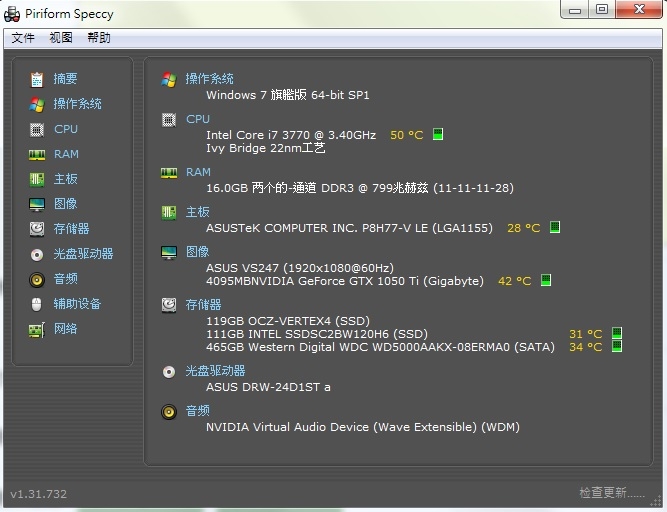This screenshot has width=667, height=512.
Task: Open the 主板 heading link in summary
Action: tap(197, 212)
